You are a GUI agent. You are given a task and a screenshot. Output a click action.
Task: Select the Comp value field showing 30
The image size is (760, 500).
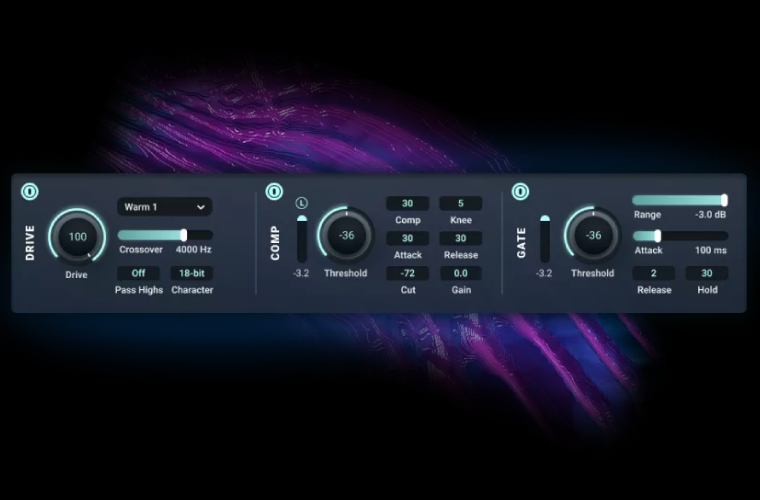click(407, 204)
